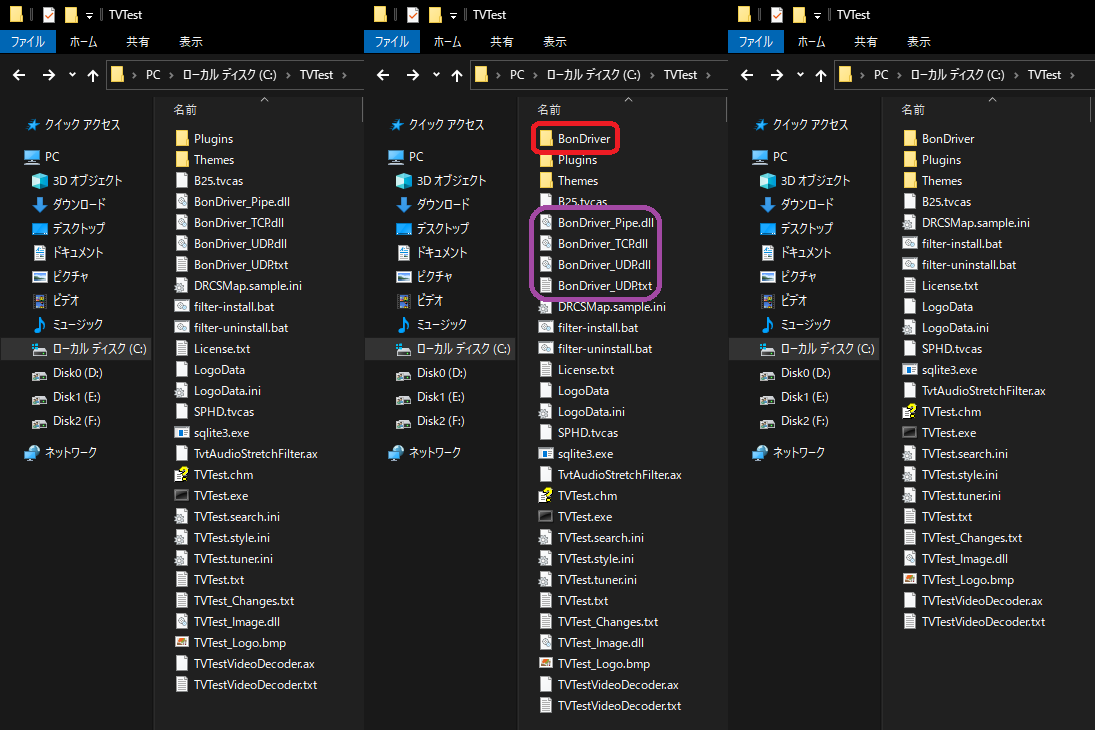This screenshot has width=1095, height=730.
Task: Open quick access toolbar dropdown in right window title
Action: click(817, 15)
